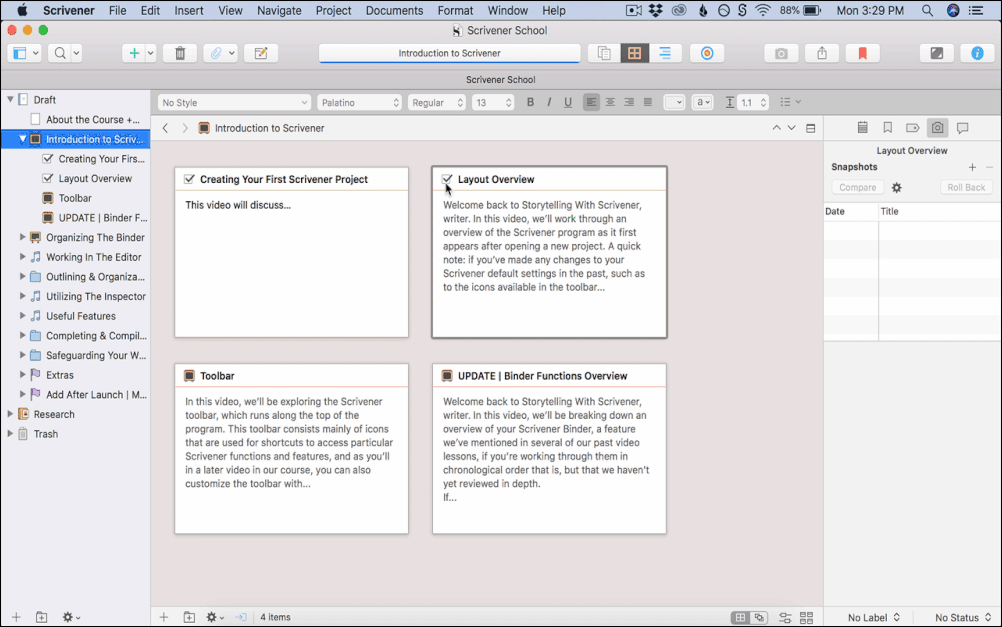Toggle the Layout Overview card checkbox
1002x627 pixels.
447,179
